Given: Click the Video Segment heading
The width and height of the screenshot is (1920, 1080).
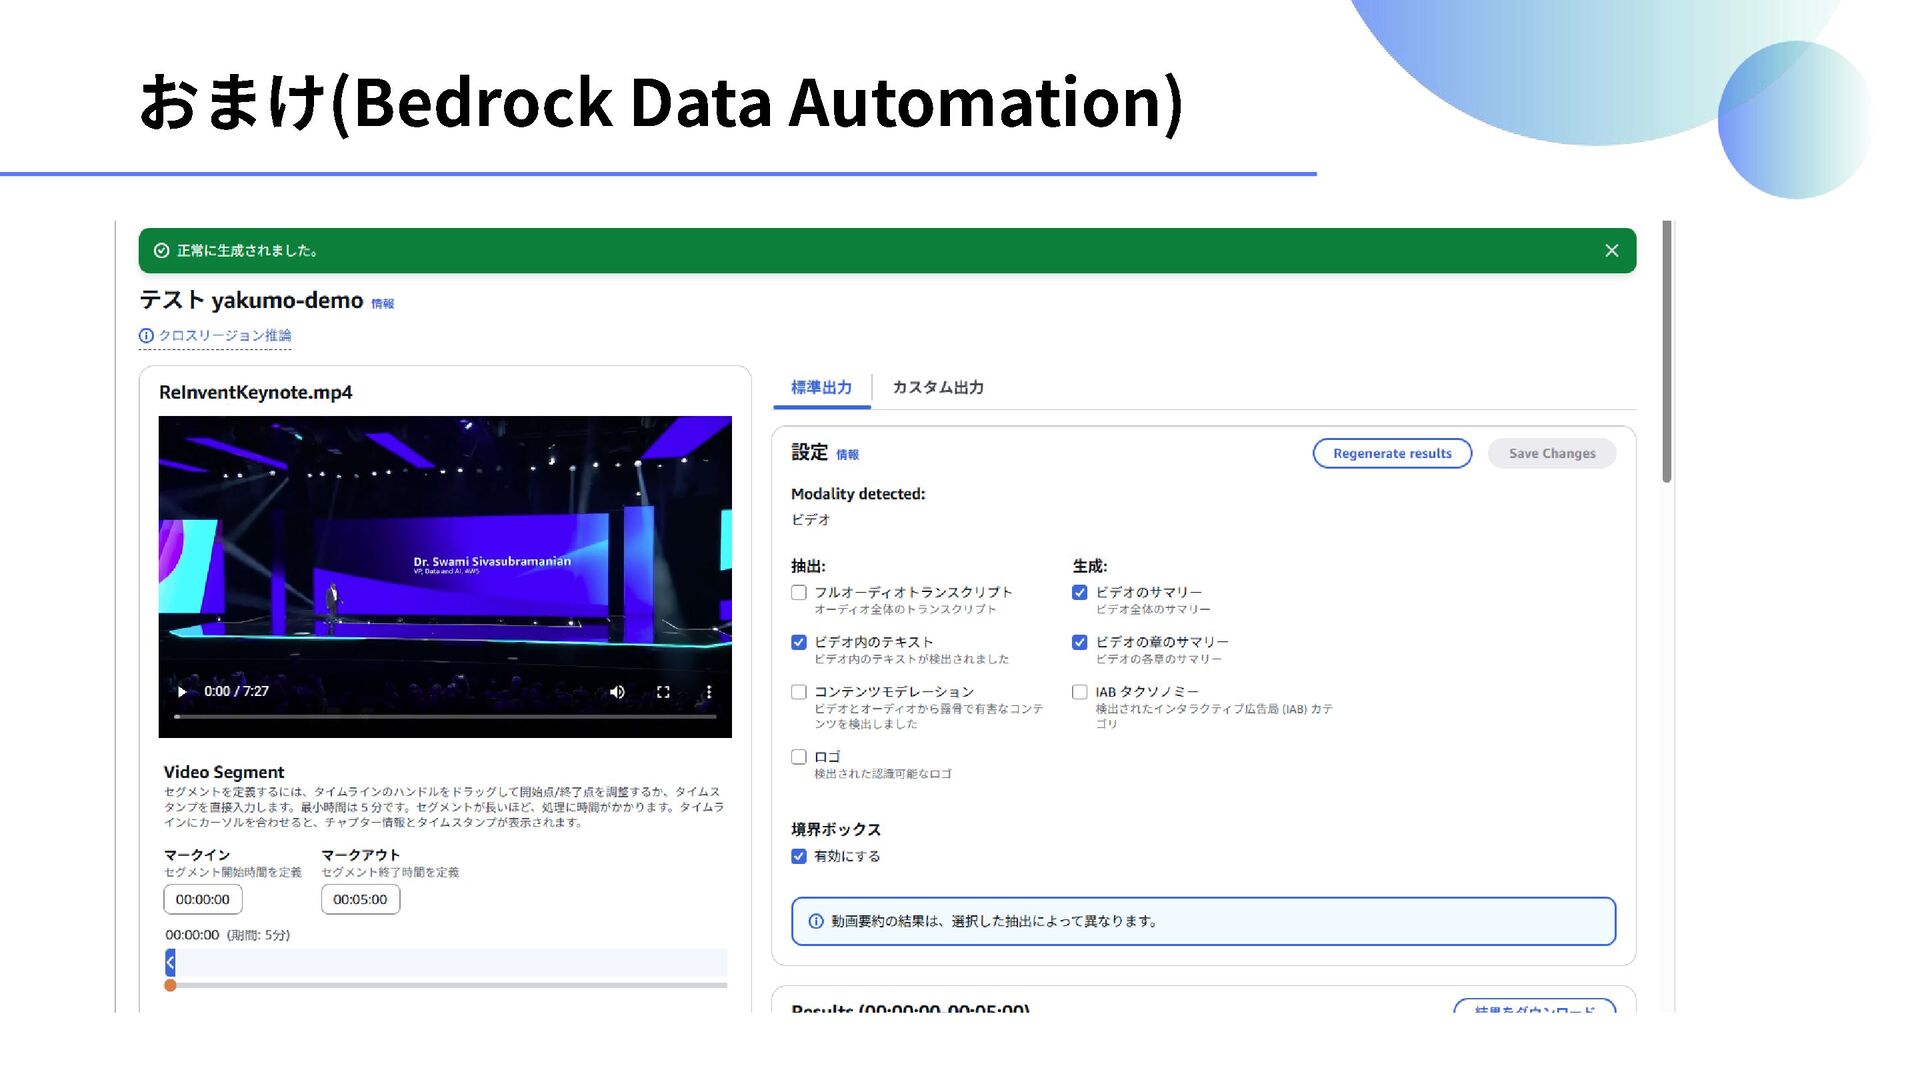Looking at the screenshot, I should (x=224, y=773).
